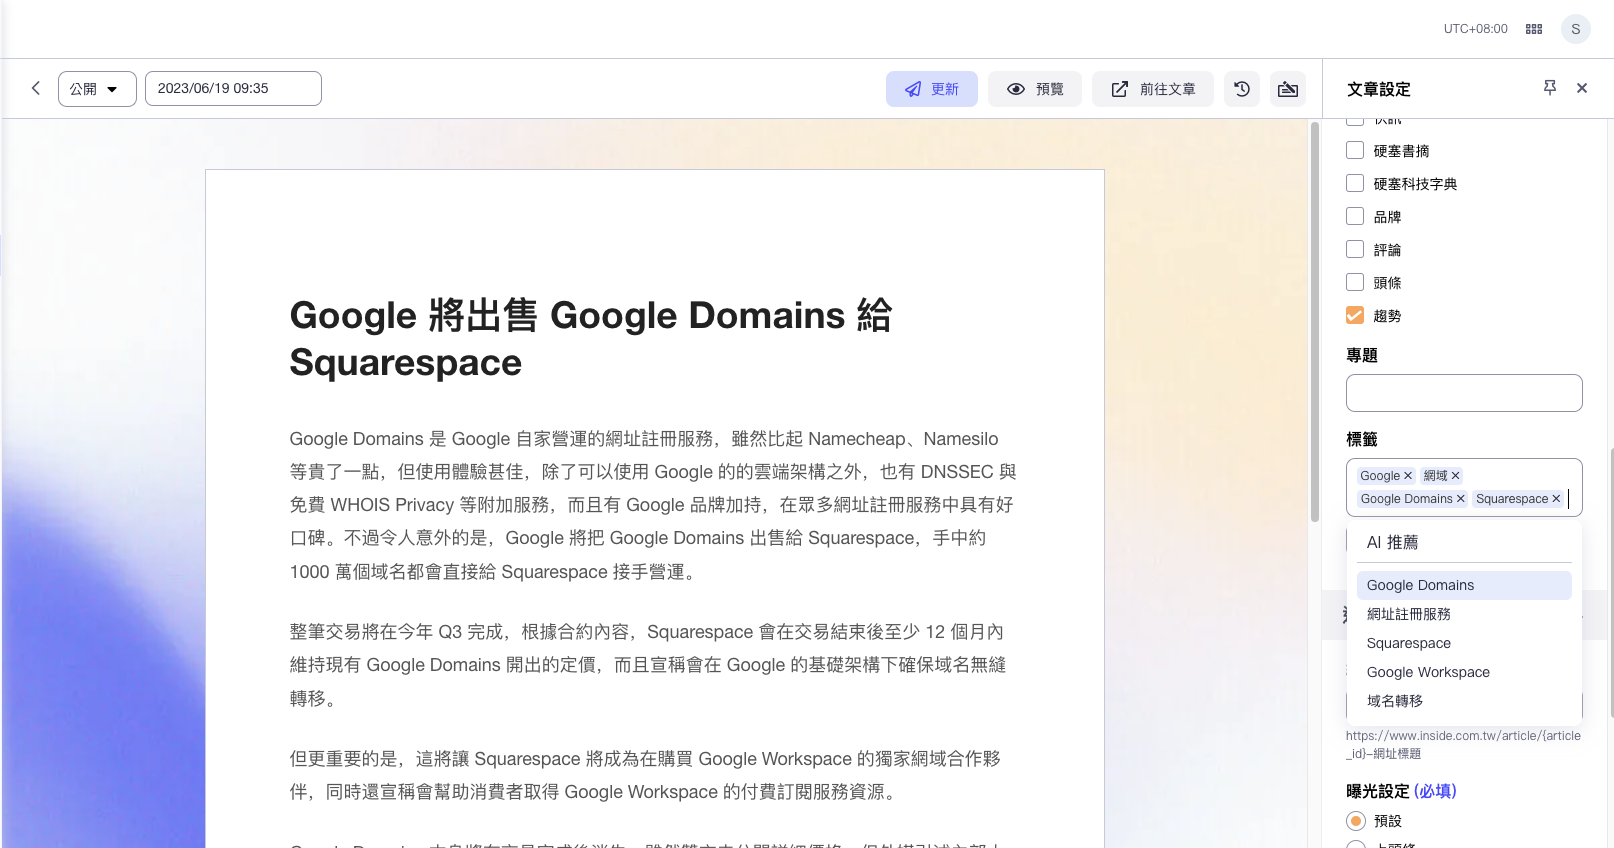The width and height of the screenshot is (1614, 848).
Task: Select Google Workspace from AI suggestions
Action: click(x=1464, y=672)
